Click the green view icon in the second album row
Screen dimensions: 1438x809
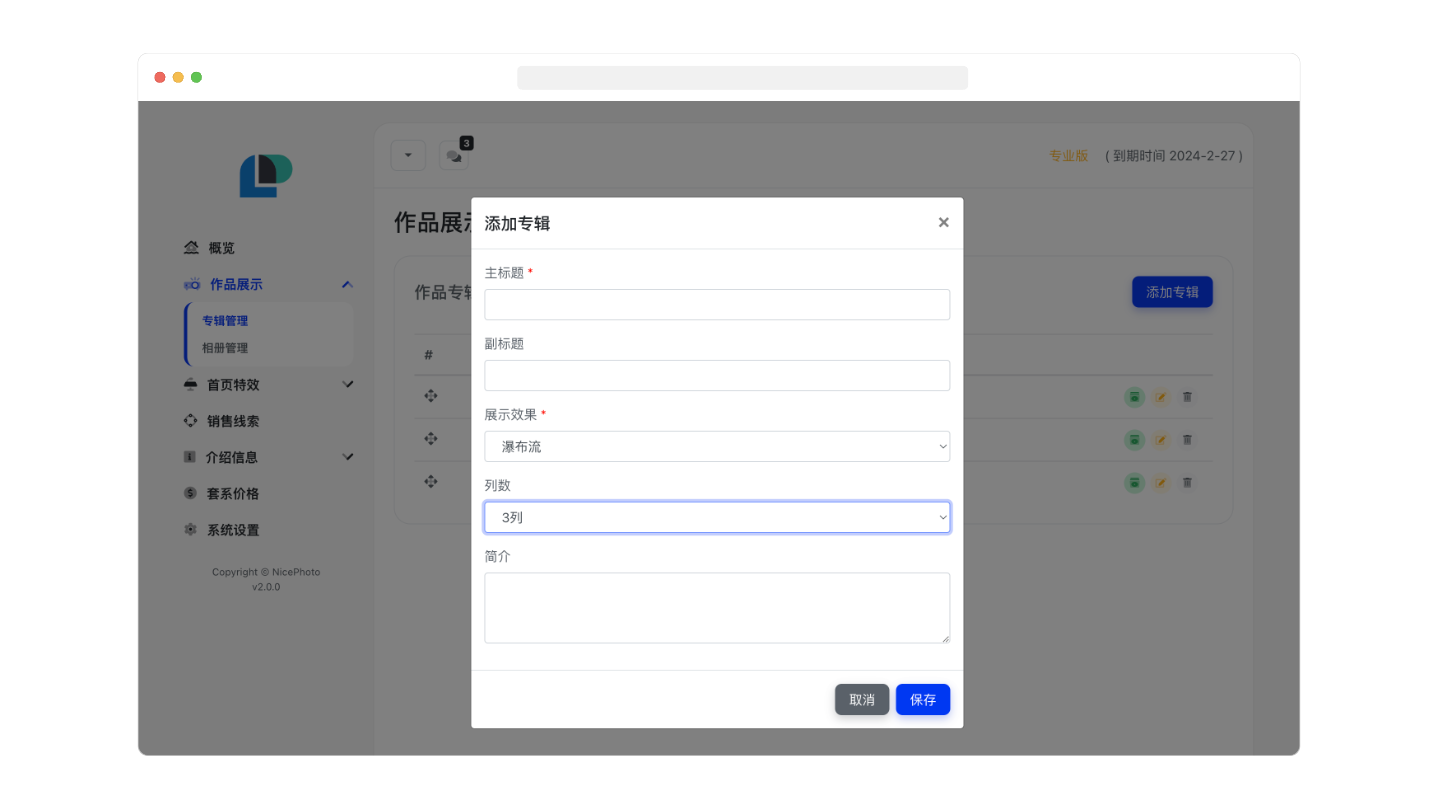coord(1134,439)
